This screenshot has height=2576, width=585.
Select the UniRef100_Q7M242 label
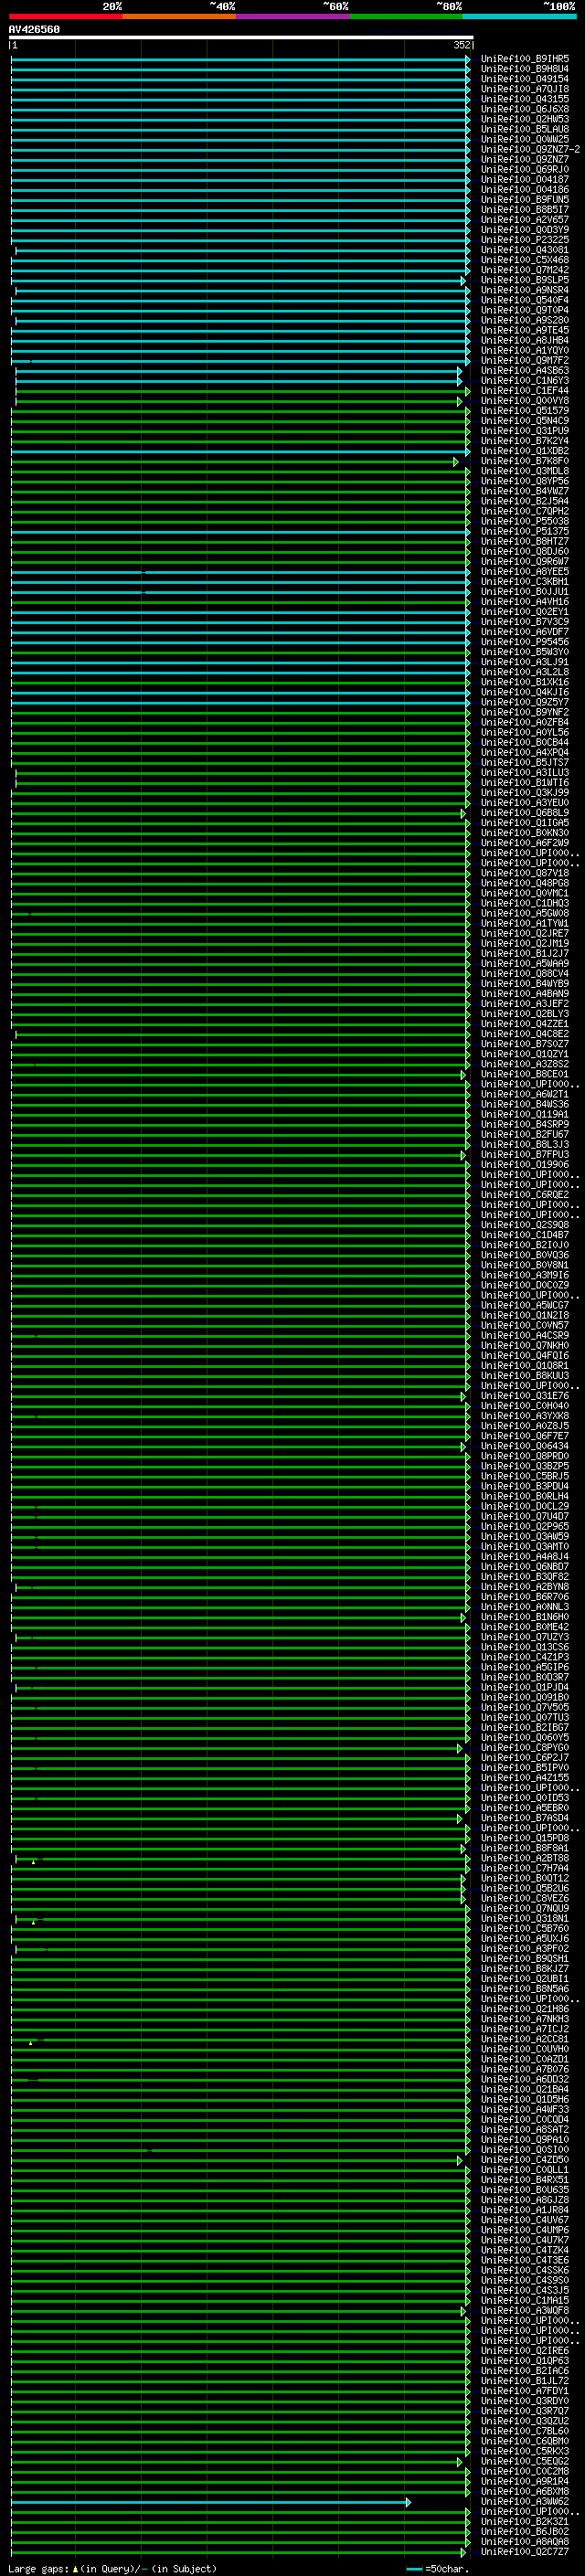point(524,270)
